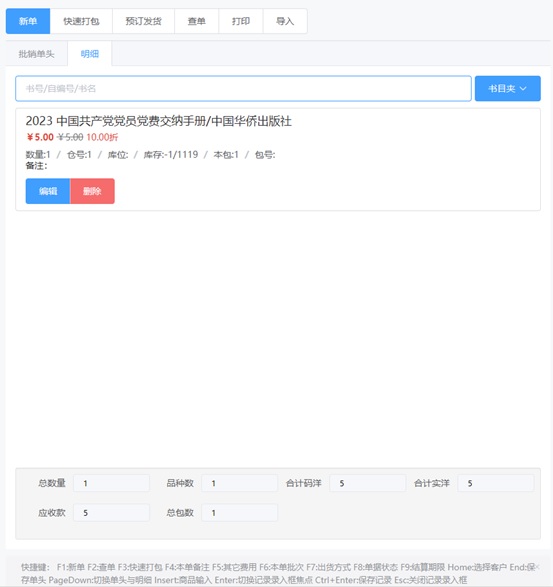Open the 打印 tab
The height and width of the screenshot is (587, 553).
(241, 21)
